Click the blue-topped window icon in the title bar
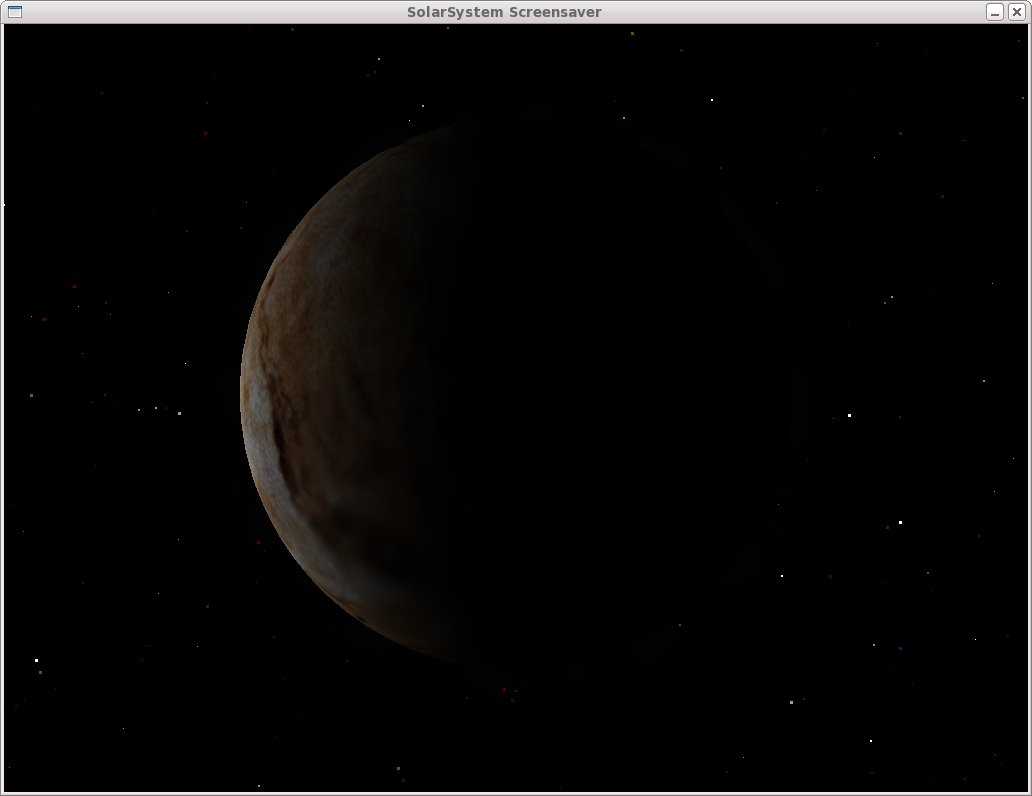 (x=13, y=12)
